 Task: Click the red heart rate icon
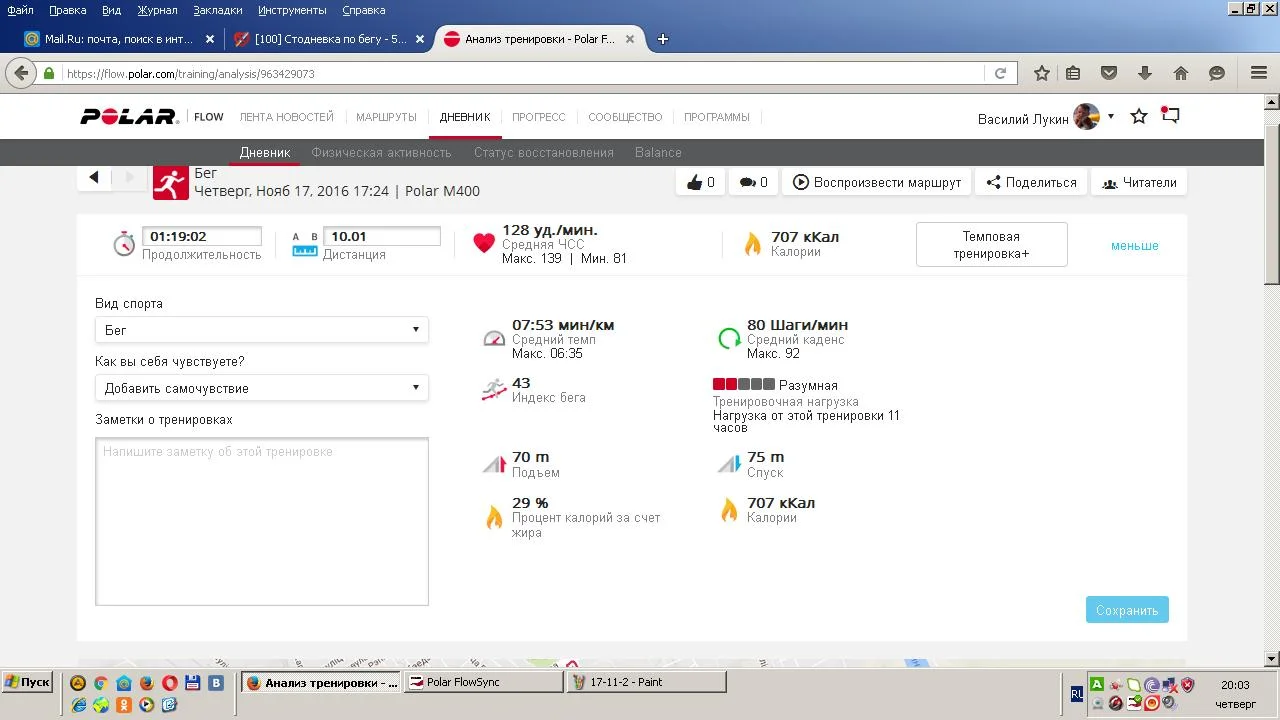click(x=484, y=243)
